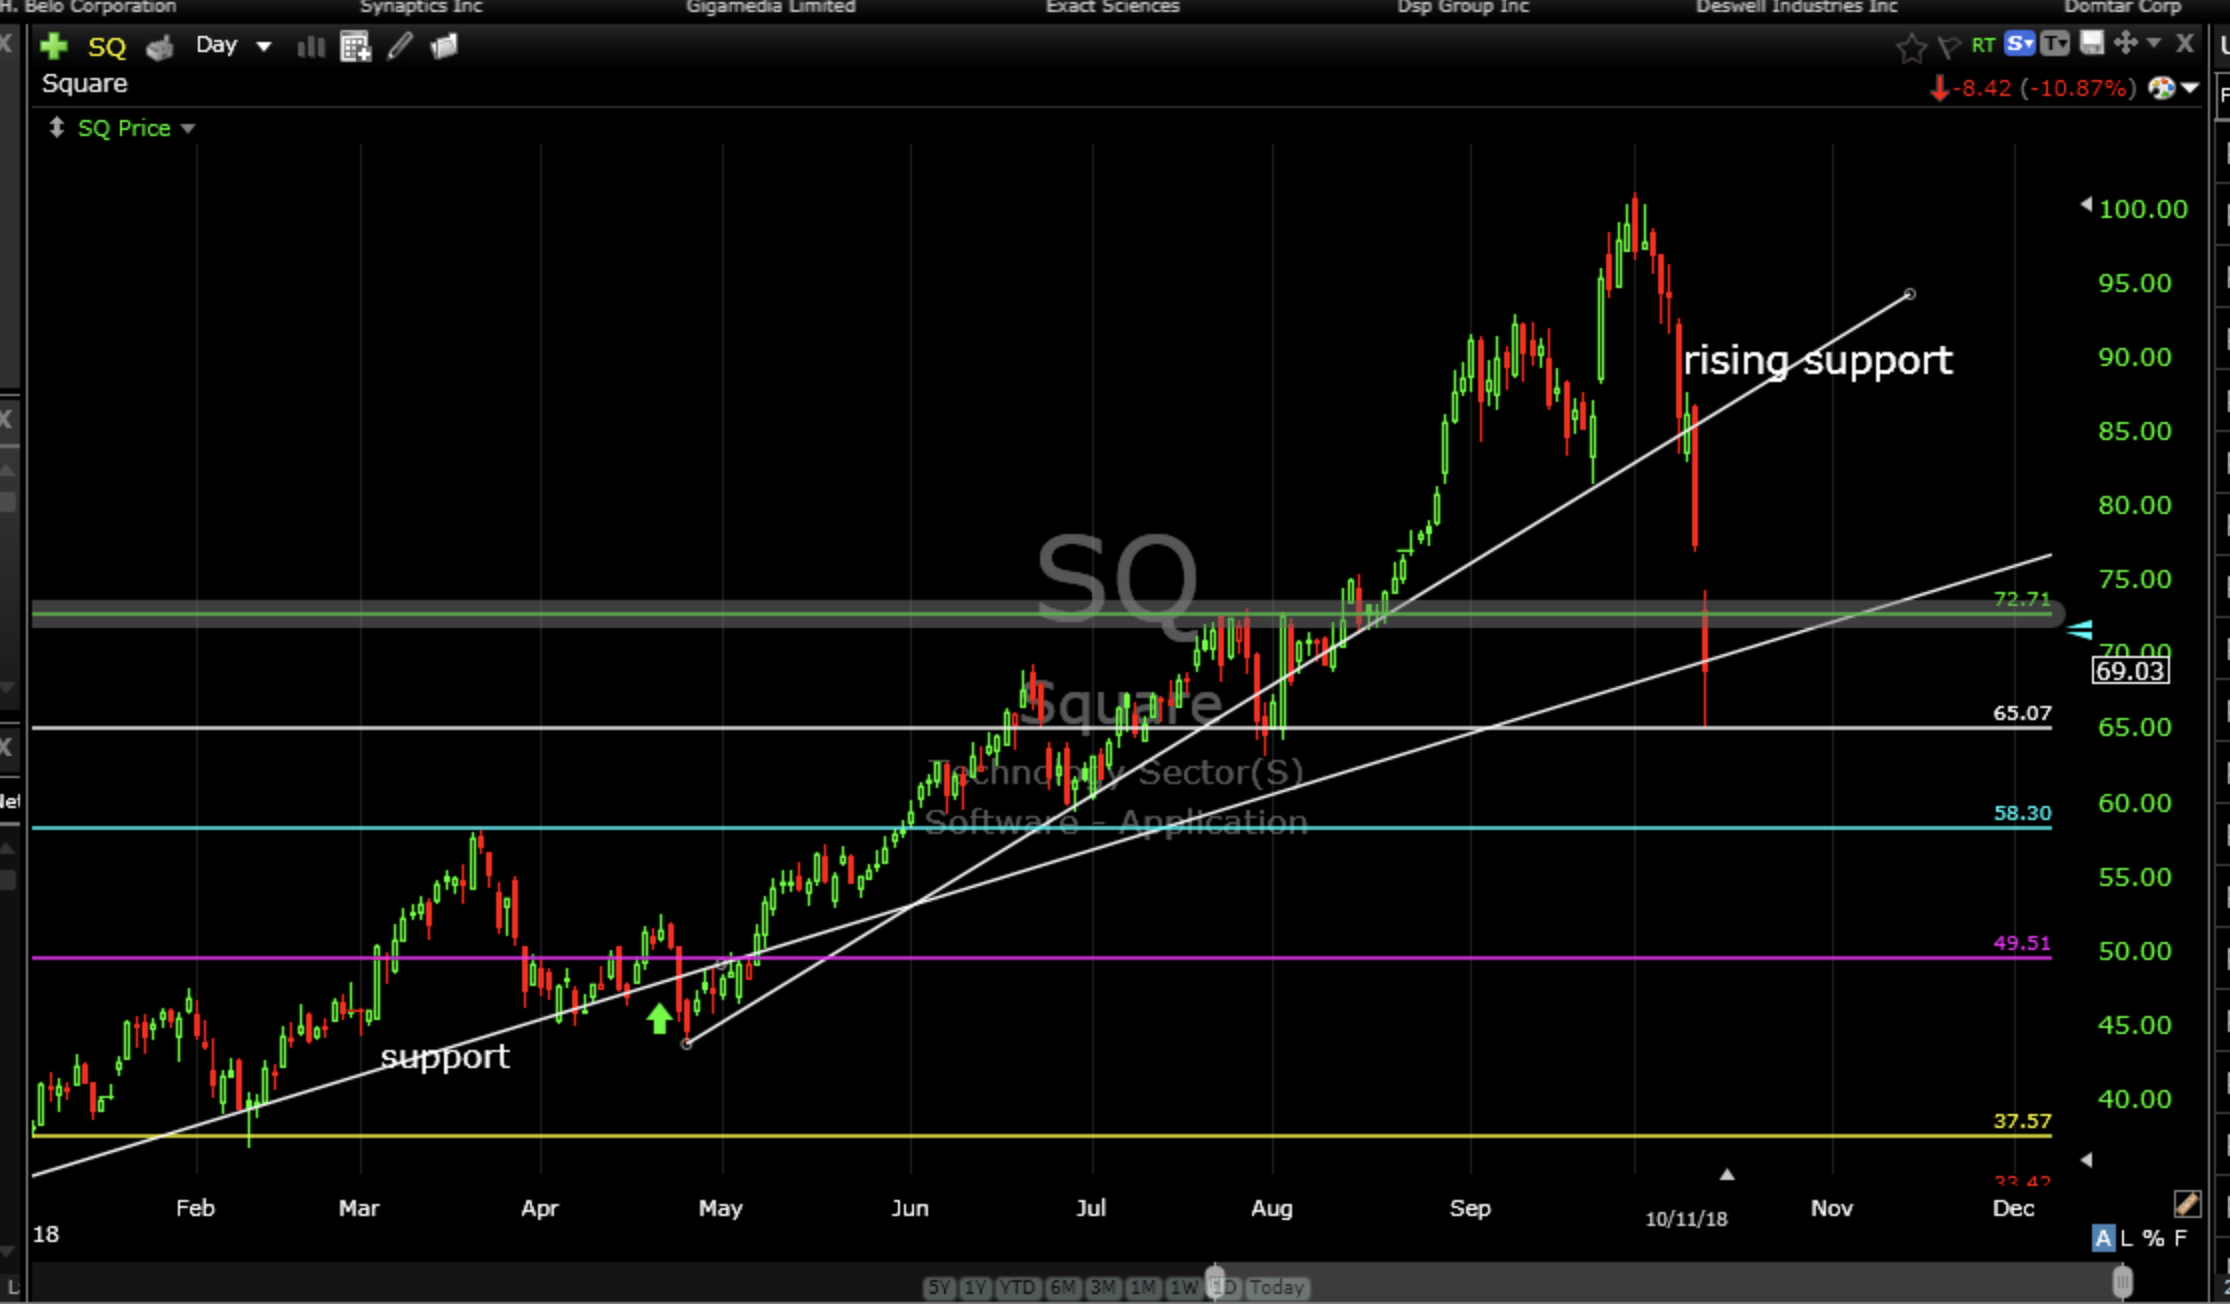The image size is (2230, 1304).
Task: Open the SQ Price dropdown arrow
Action: coord(188,129)
